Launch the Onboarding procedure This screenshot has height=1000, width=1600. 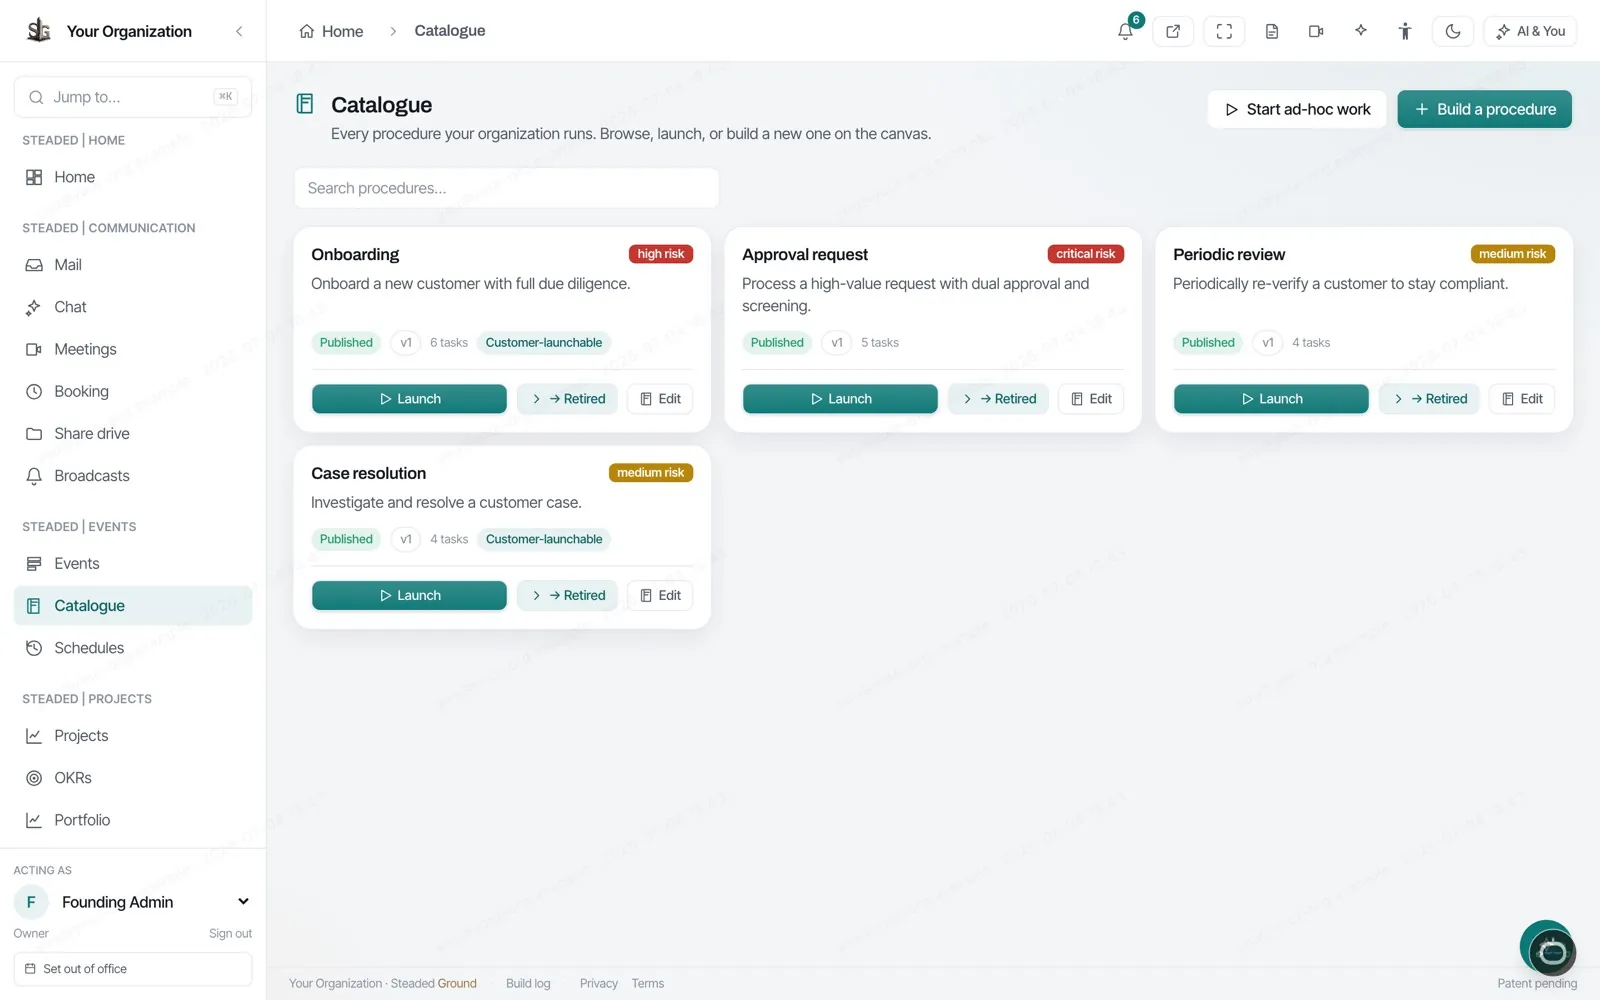pyautogui.click(x=409, y=399)
